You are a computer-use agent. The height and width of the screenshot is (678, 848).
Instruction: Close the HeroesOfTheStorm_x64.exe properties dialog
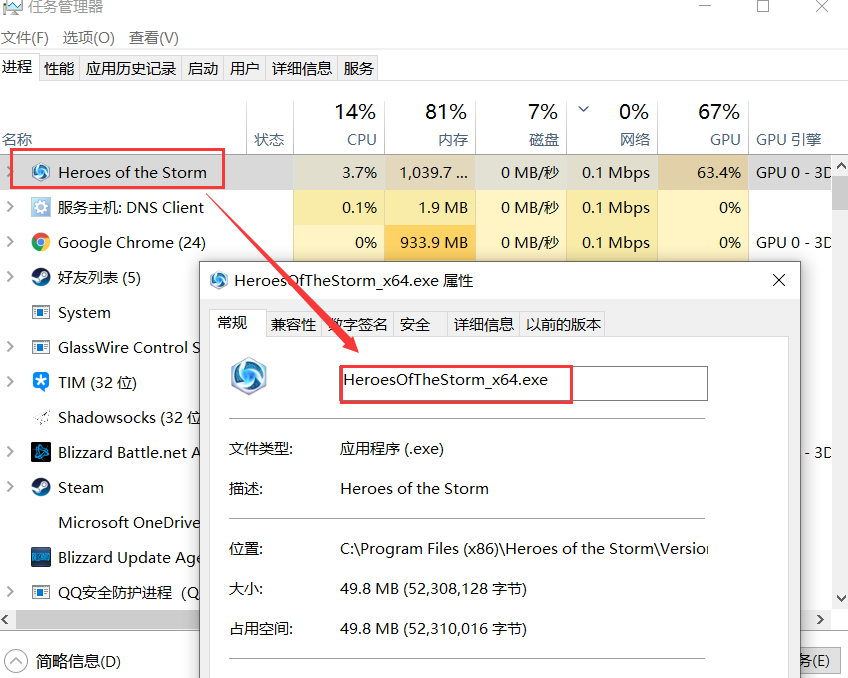point(779,280)
